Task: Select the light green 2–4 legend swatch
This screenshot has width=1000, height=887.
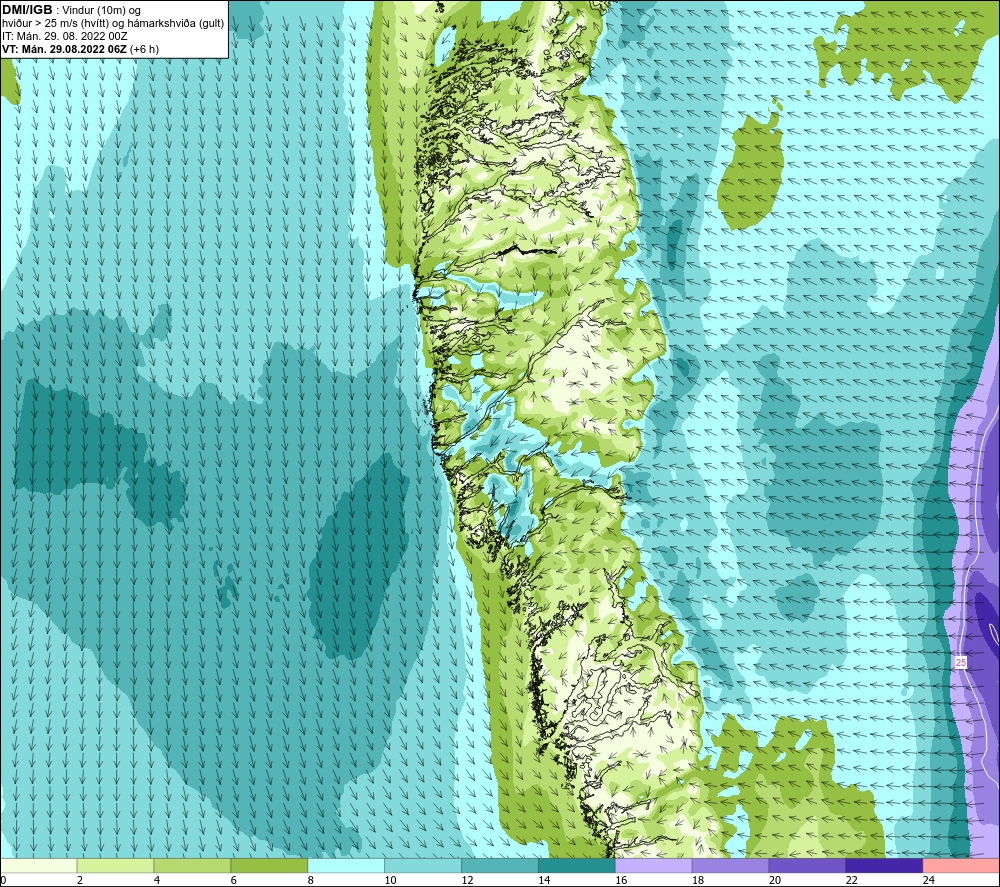Action: tap(115, 865)
